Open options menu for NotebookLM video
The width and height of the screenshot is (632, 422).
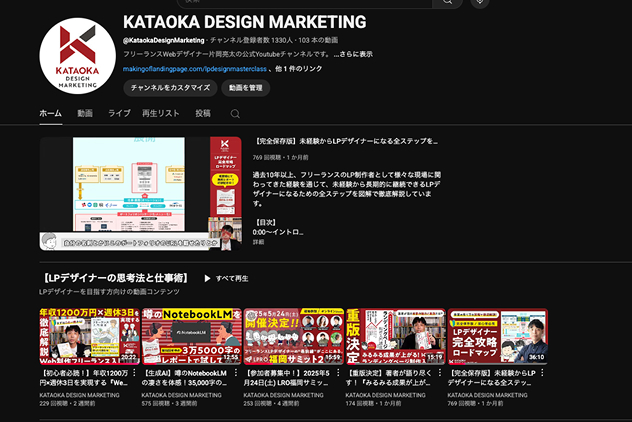[x=236, y=373]
